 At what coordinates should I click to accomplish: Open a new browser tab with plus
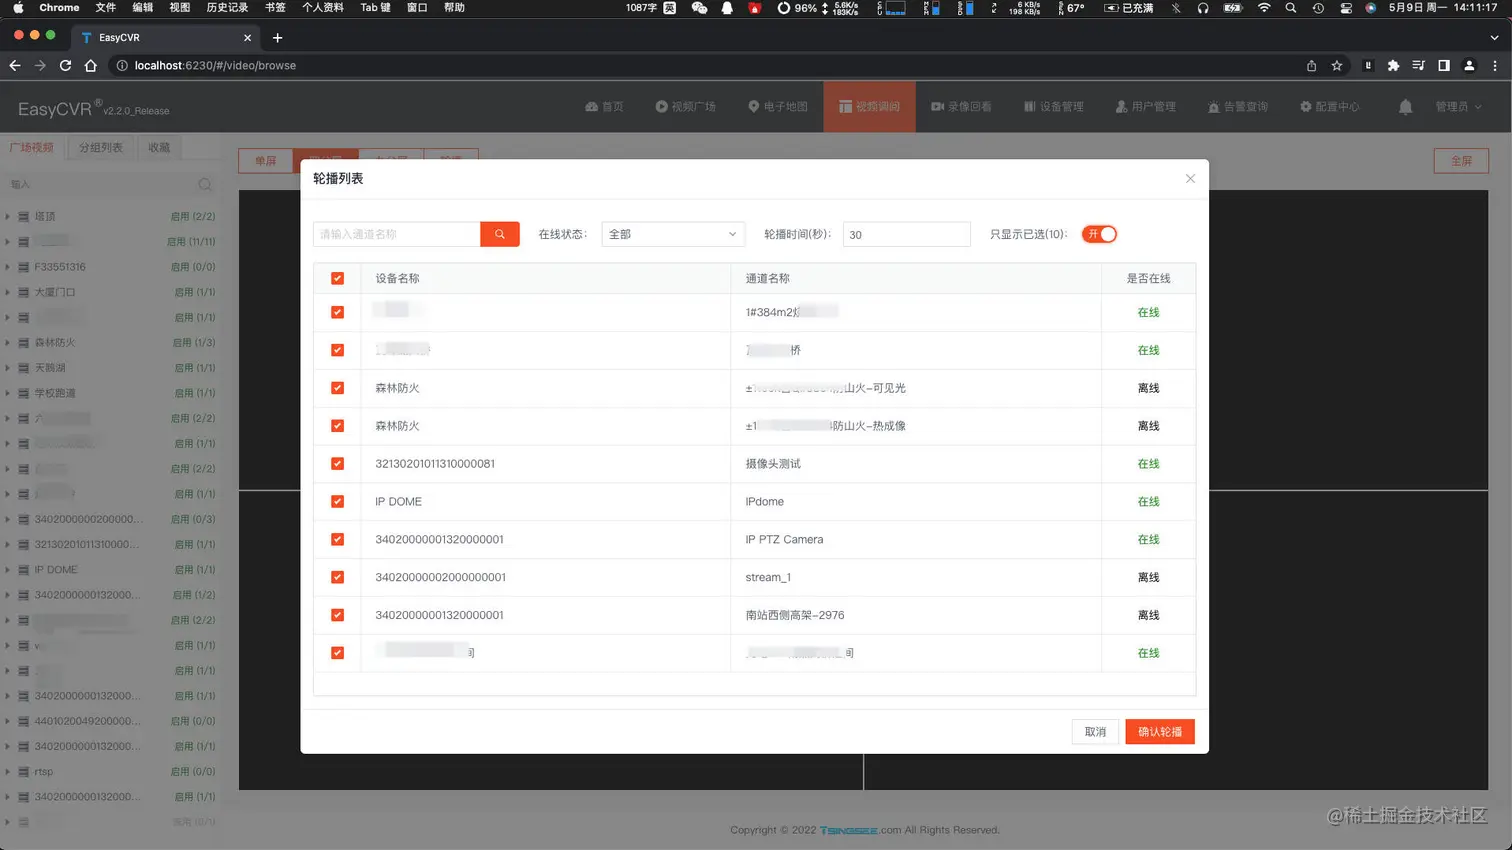point(278,38)
